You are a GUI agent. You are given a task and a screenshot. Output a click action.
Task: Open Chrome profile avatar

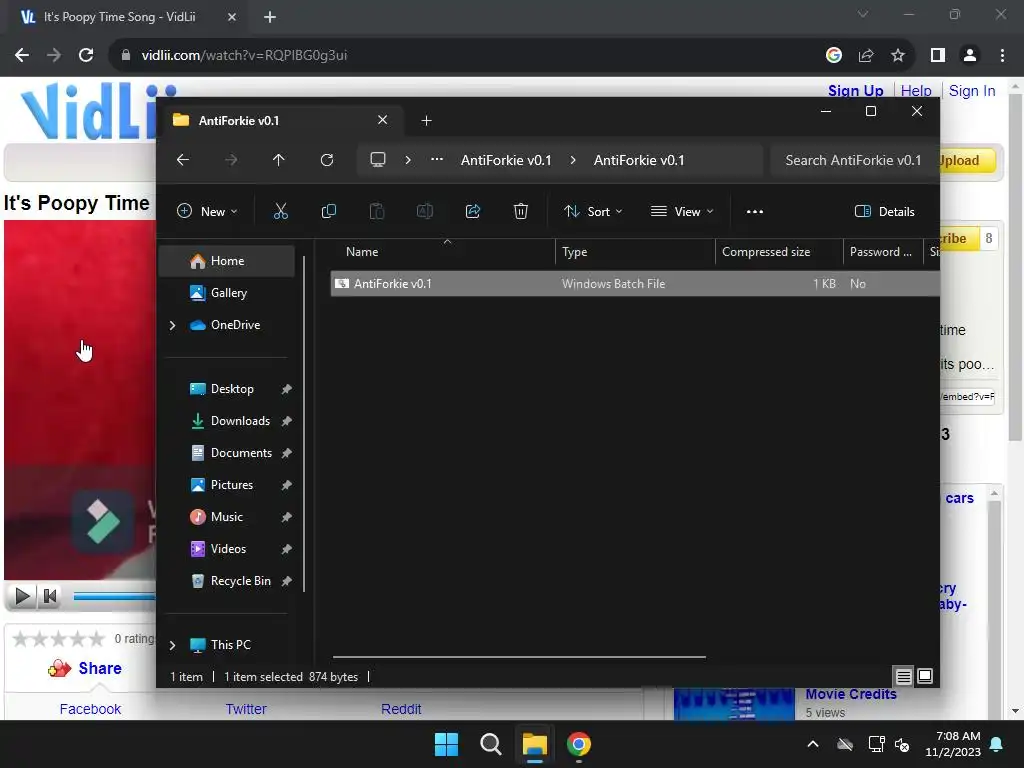click(x=970, y=56)
